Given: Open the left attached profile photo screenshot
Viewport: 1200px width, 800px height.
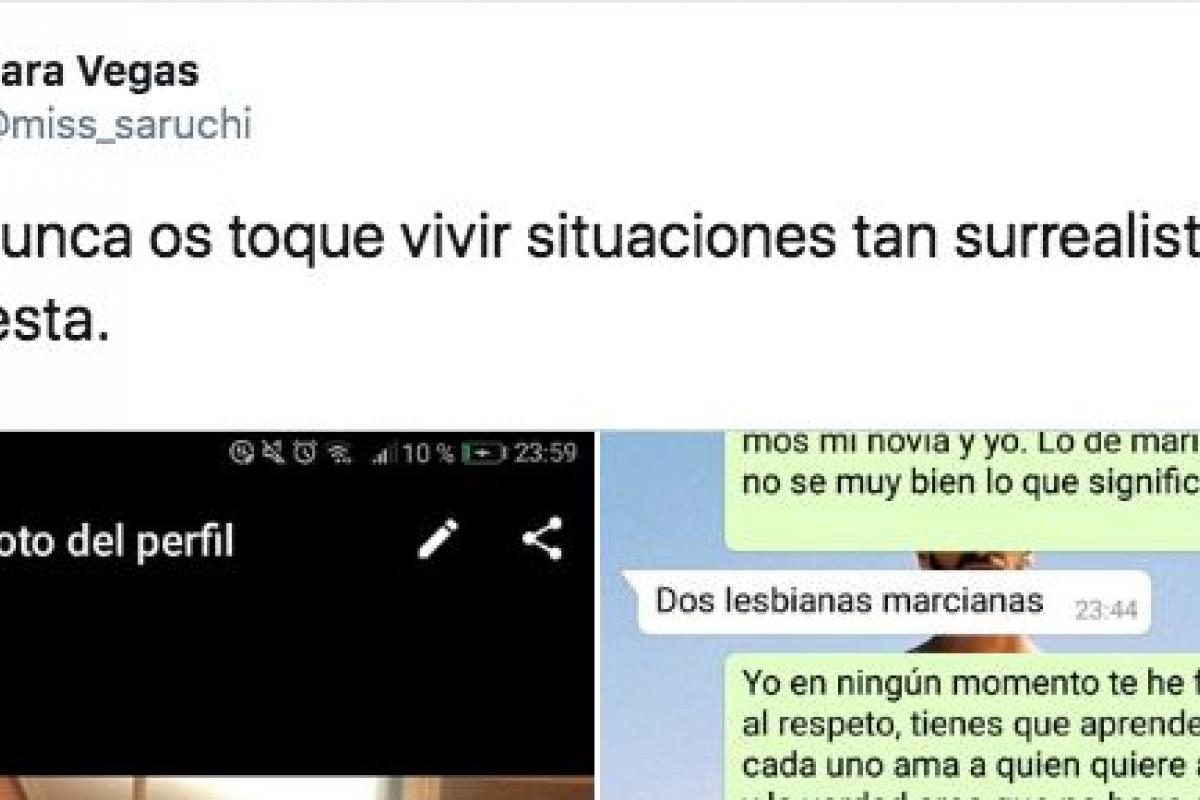Looking at the screenshot, I should (x=297, y=616).
